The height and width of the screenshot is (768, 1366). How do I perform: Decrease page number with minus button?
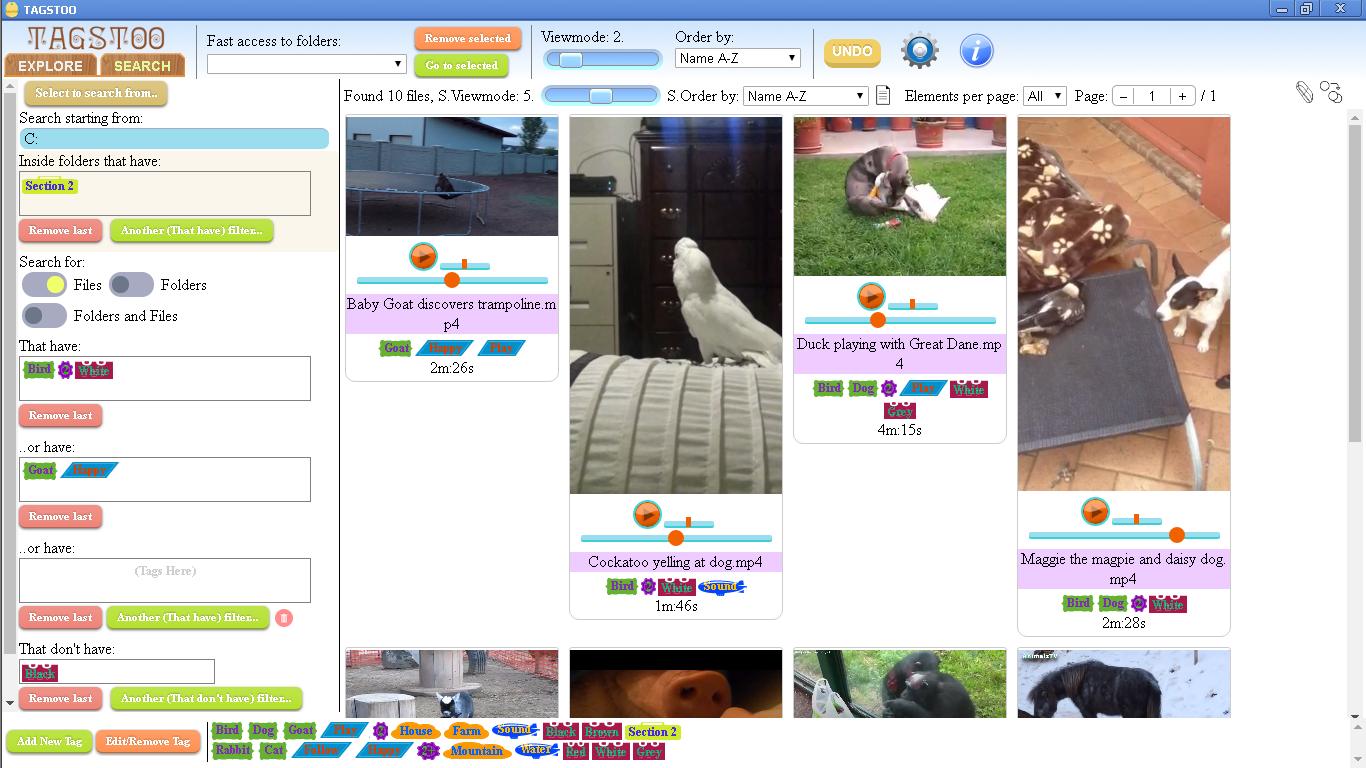tap(1123, 96)
